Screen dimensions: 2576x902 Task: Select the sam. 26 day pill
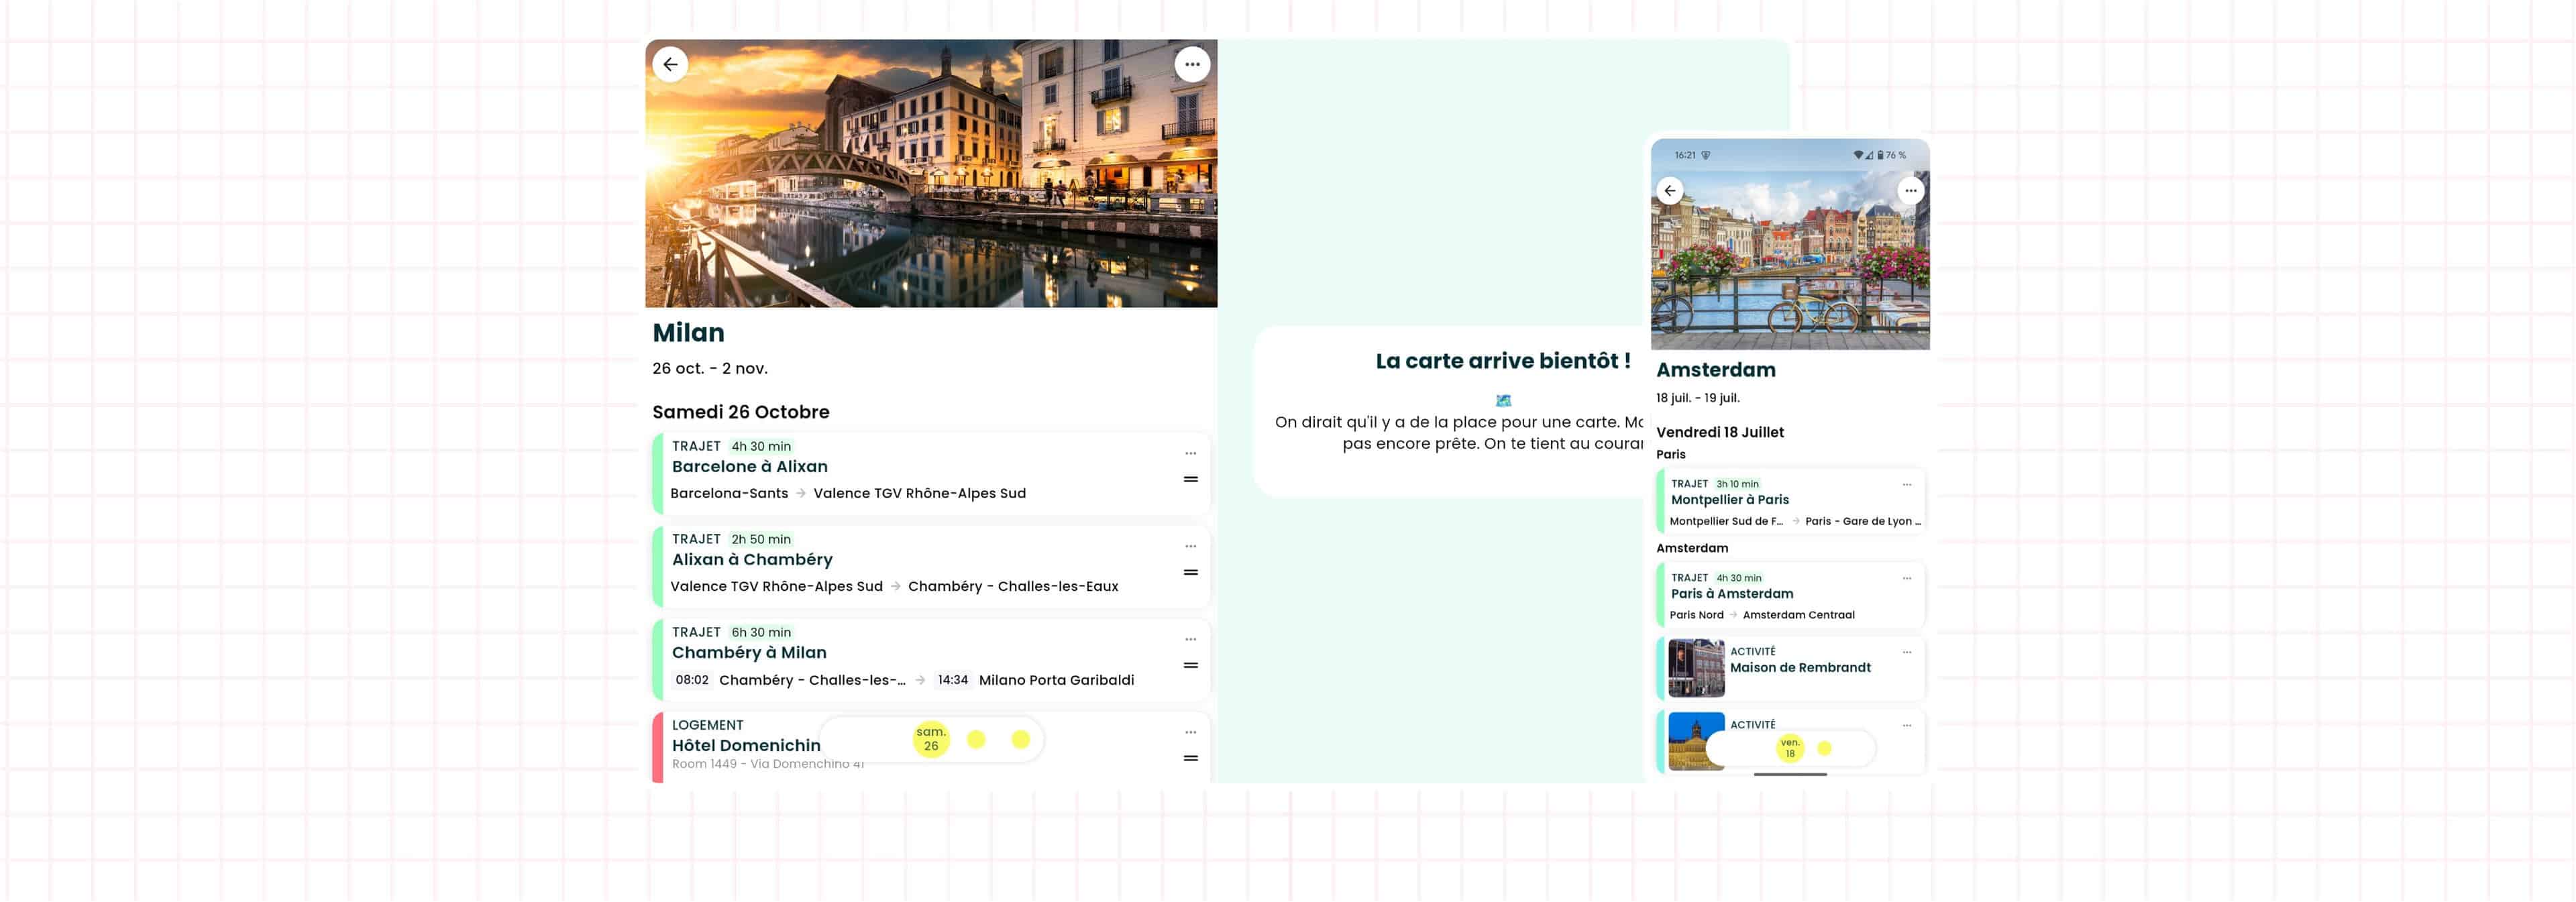930,739
